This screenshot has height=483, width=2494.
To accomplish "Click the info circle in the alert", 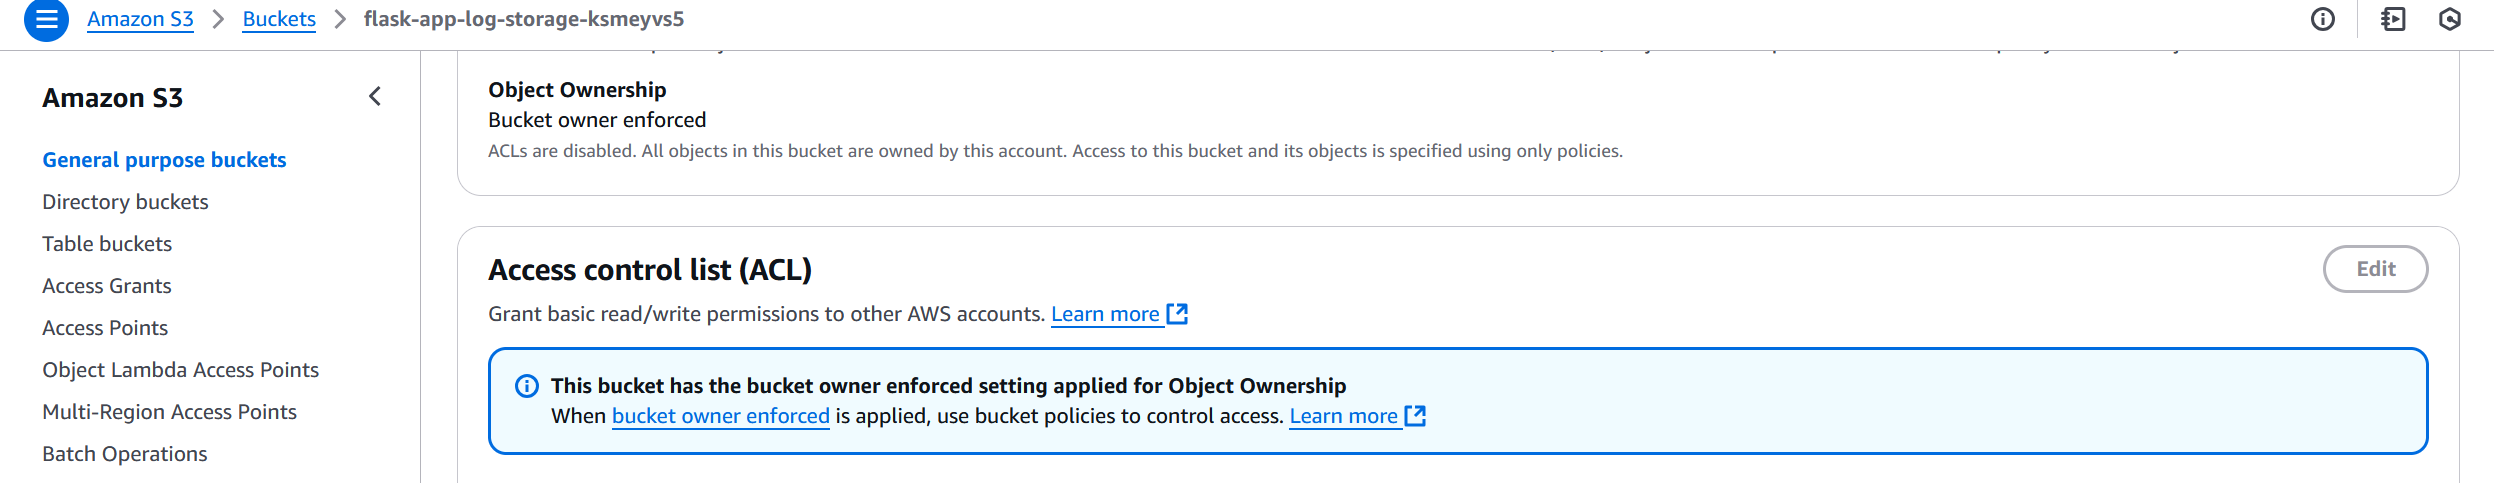I will pos(526,386).
